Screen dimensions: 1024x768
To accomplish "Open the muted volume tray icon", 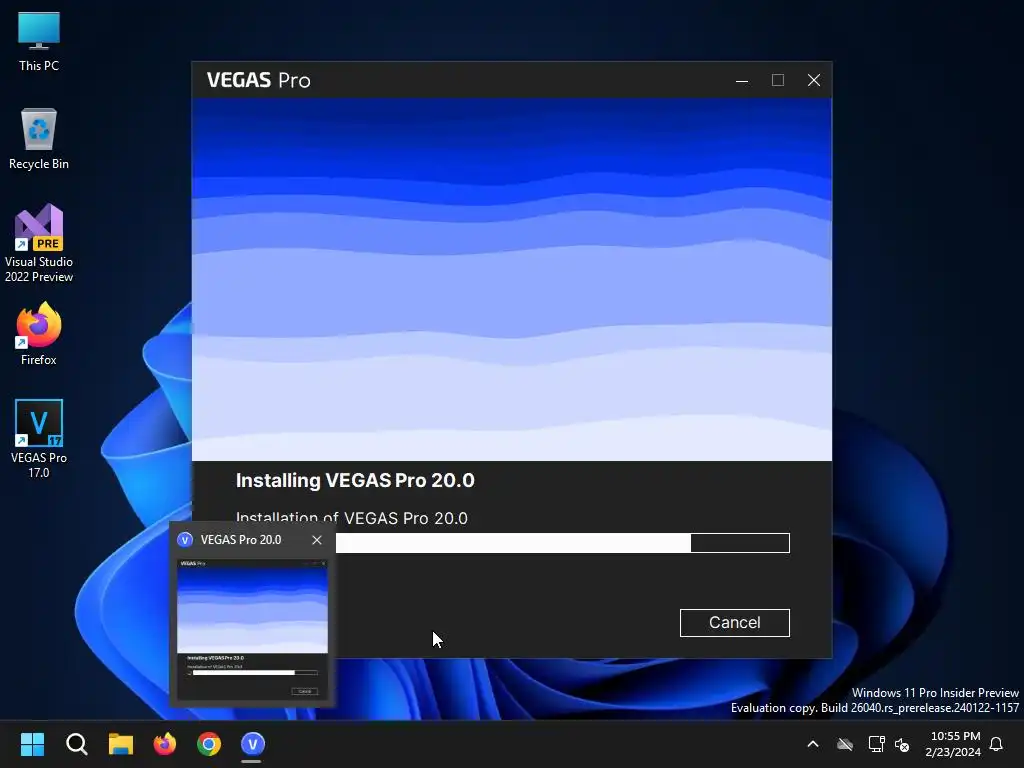I will [x=903, y=744].
